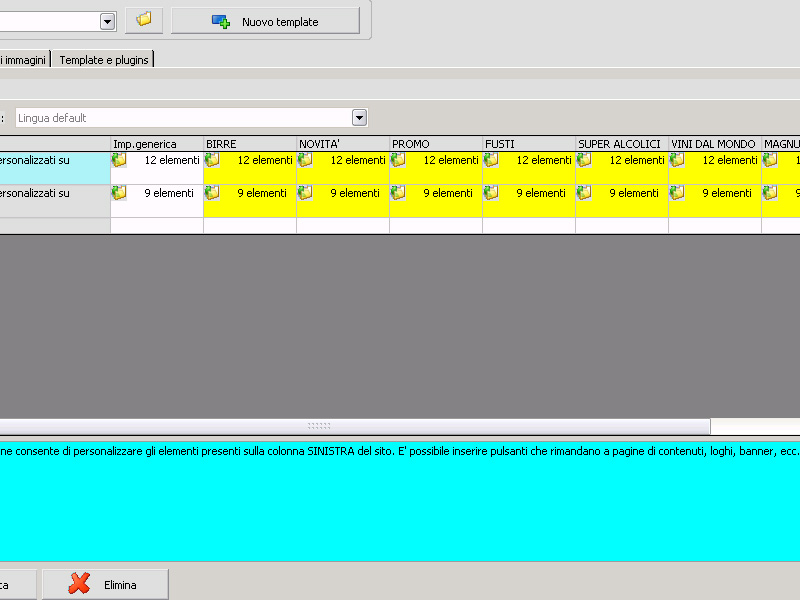
Task: Open folder icon in BIRRE 9 elementi cell
Action: tap(212, 193)
